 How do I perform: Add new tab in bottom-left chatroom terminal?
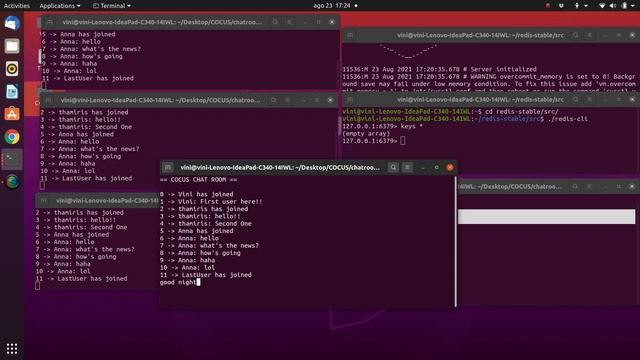[43, 200]
